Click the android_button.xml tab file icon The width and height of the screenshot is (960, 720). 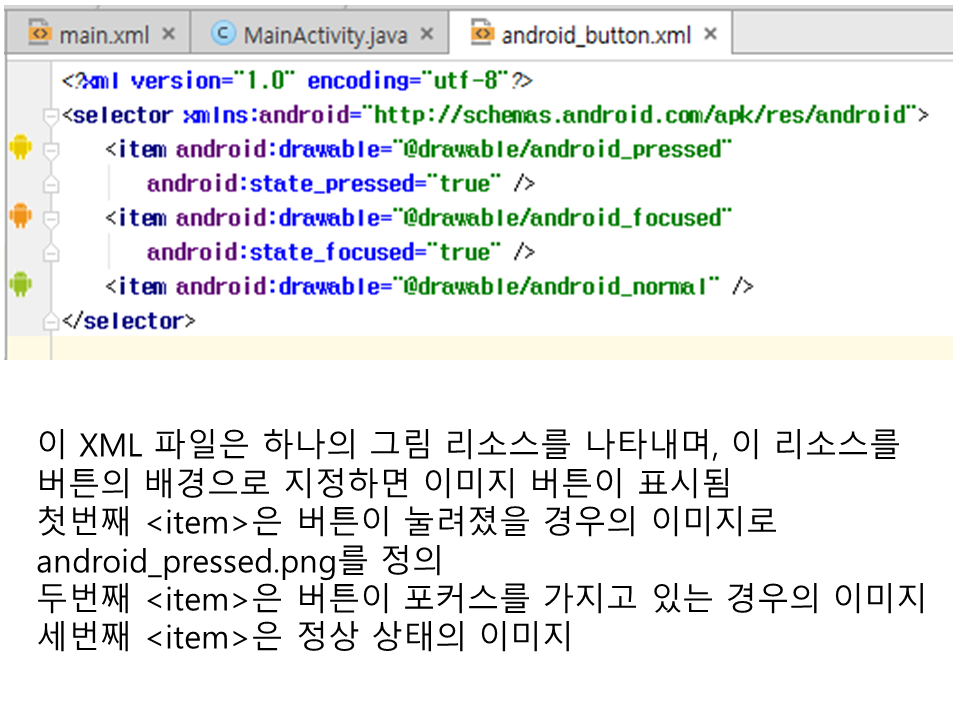point(482,35)
